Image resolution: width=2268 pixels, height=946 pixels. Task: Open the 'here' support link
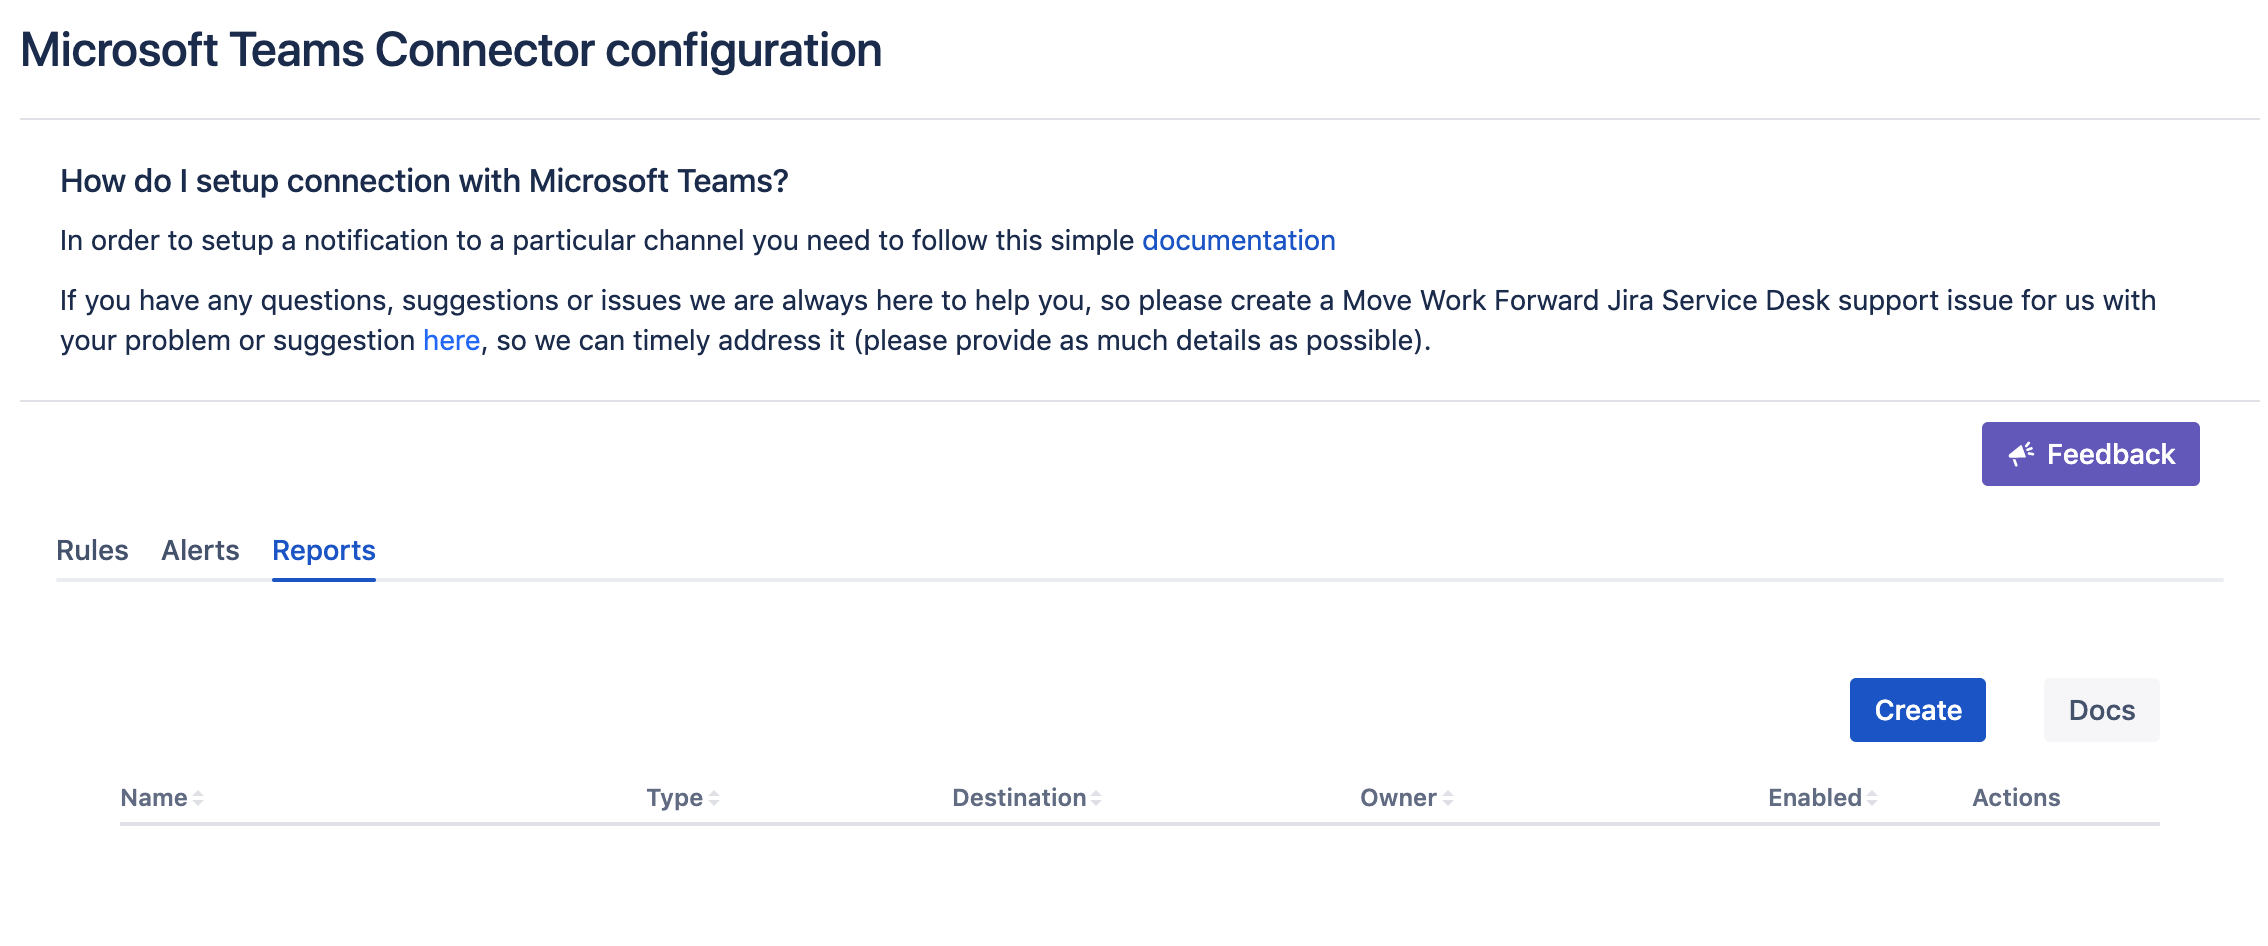click(x=451, y=341)
